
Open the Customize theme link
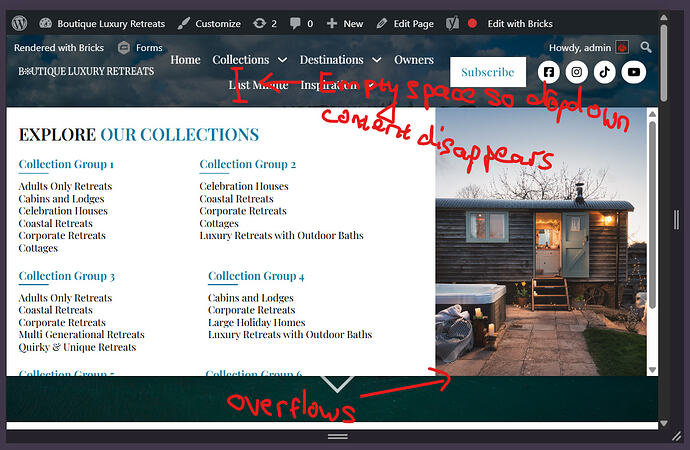209,23
